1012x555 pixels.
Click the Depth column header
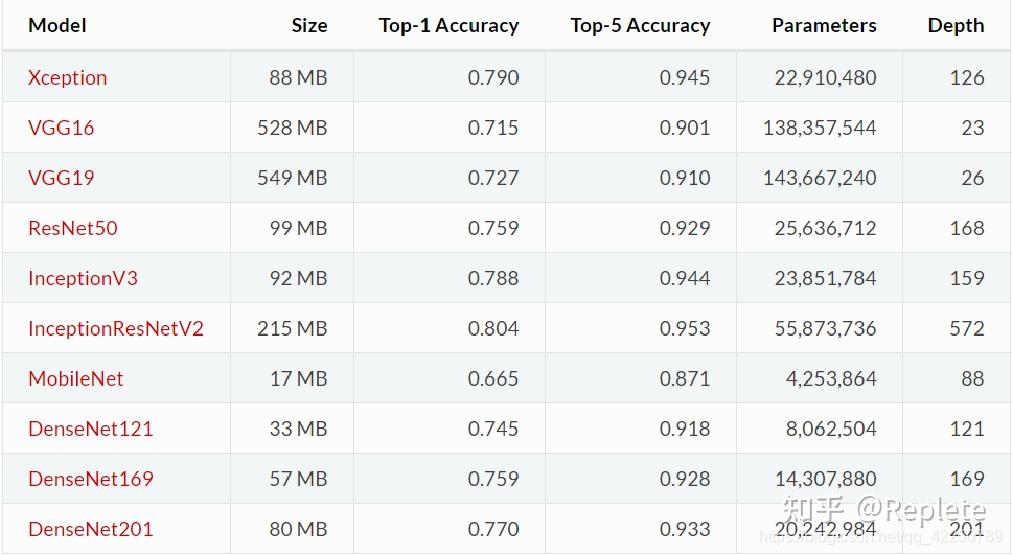click(x=956, y=25)
